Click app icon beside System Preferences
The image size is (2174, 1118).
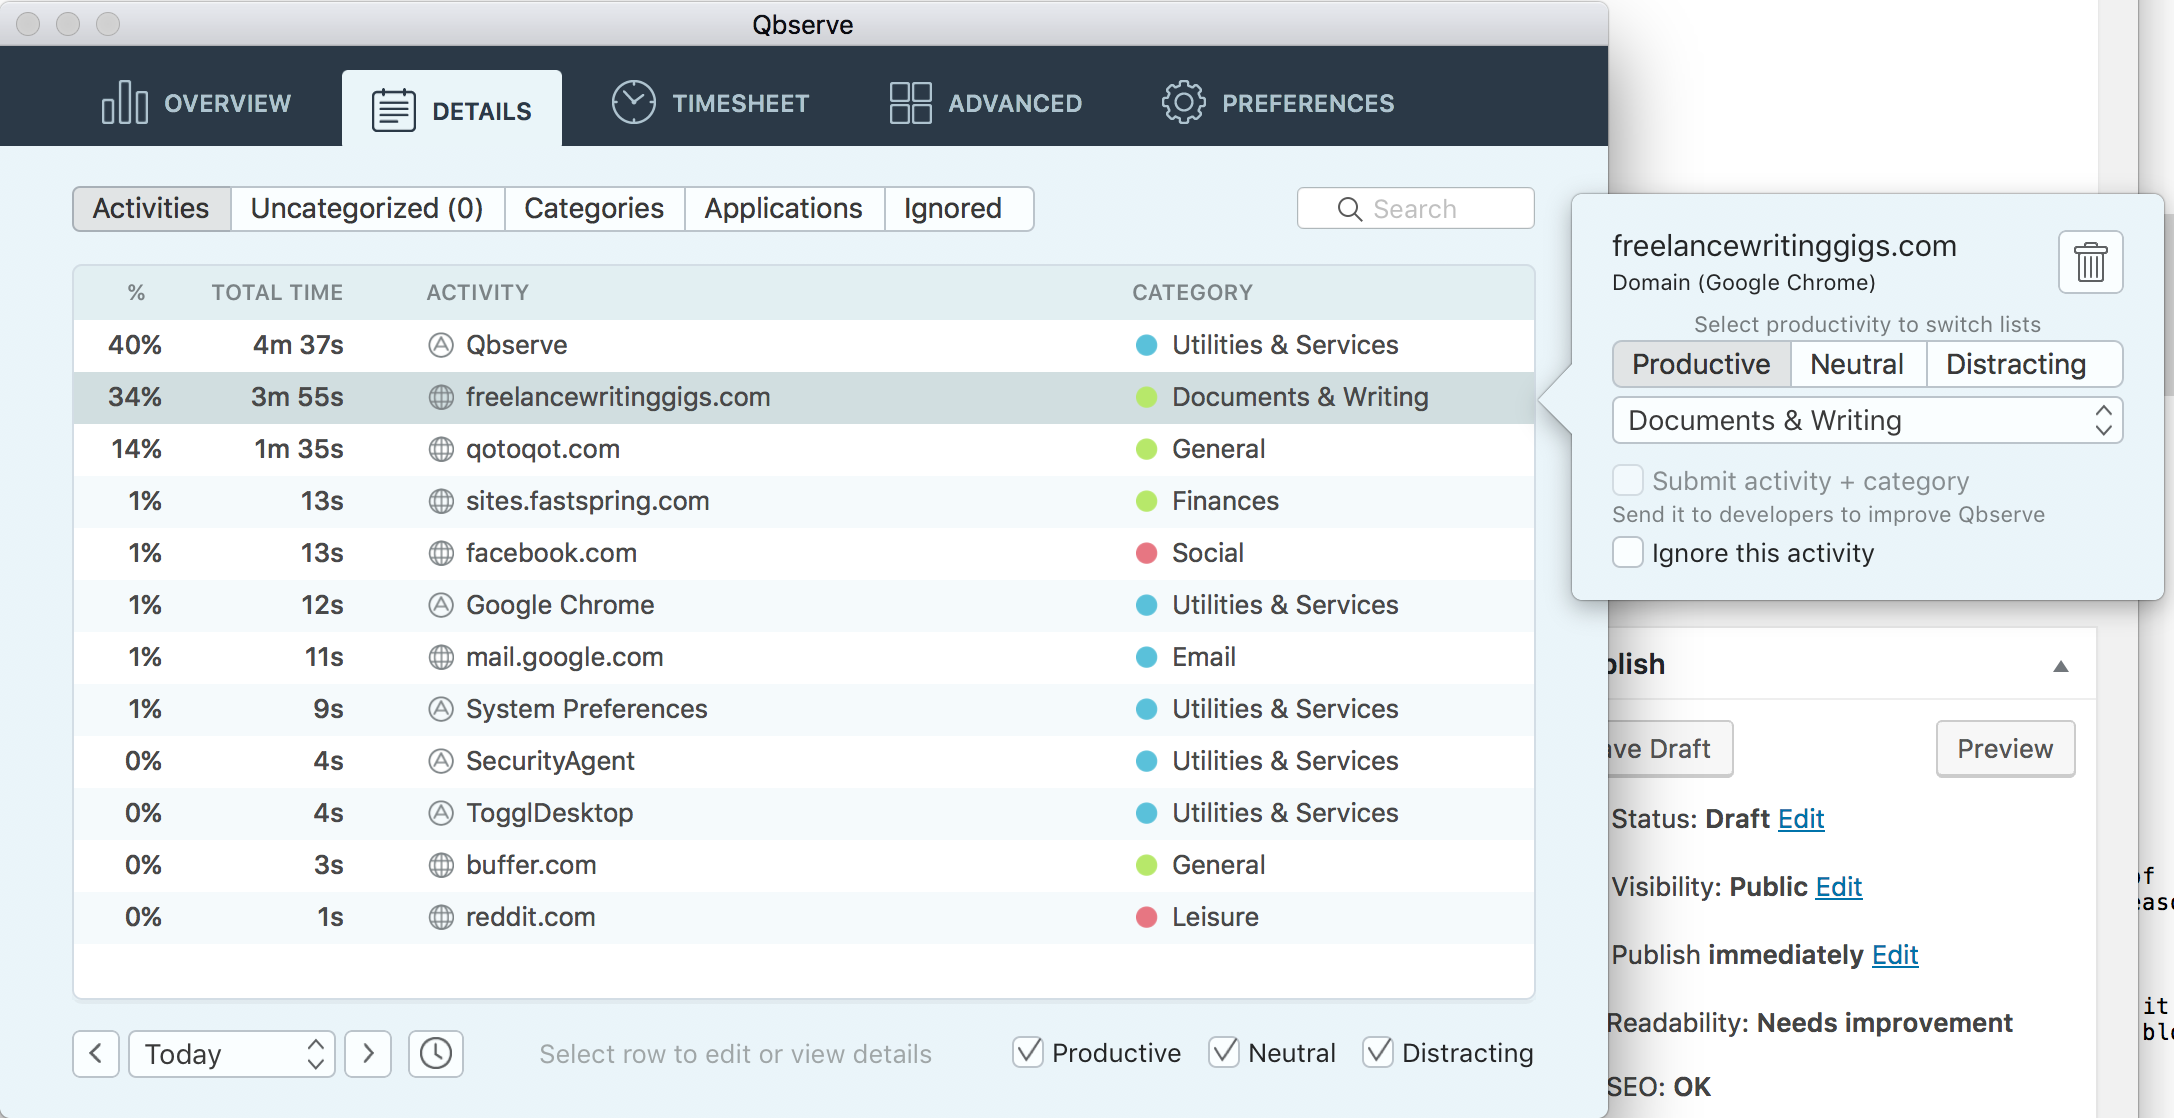pyautogui.click(x=441, y=709)
